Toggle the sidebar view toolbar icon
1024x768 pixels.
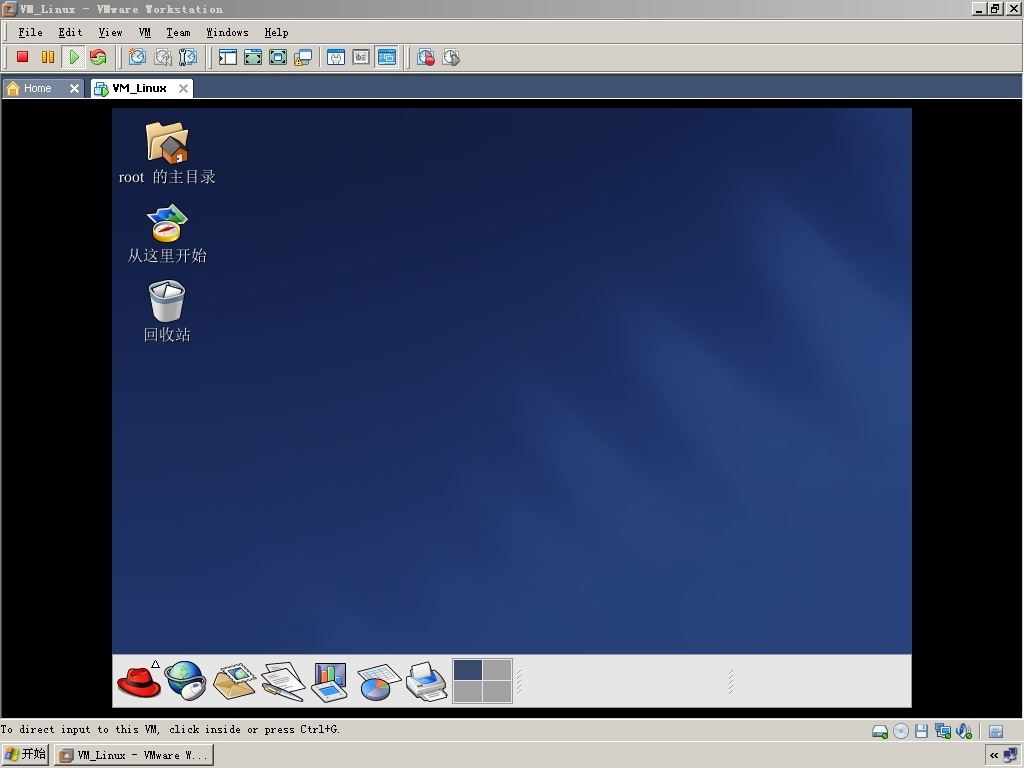pos(228,57)
